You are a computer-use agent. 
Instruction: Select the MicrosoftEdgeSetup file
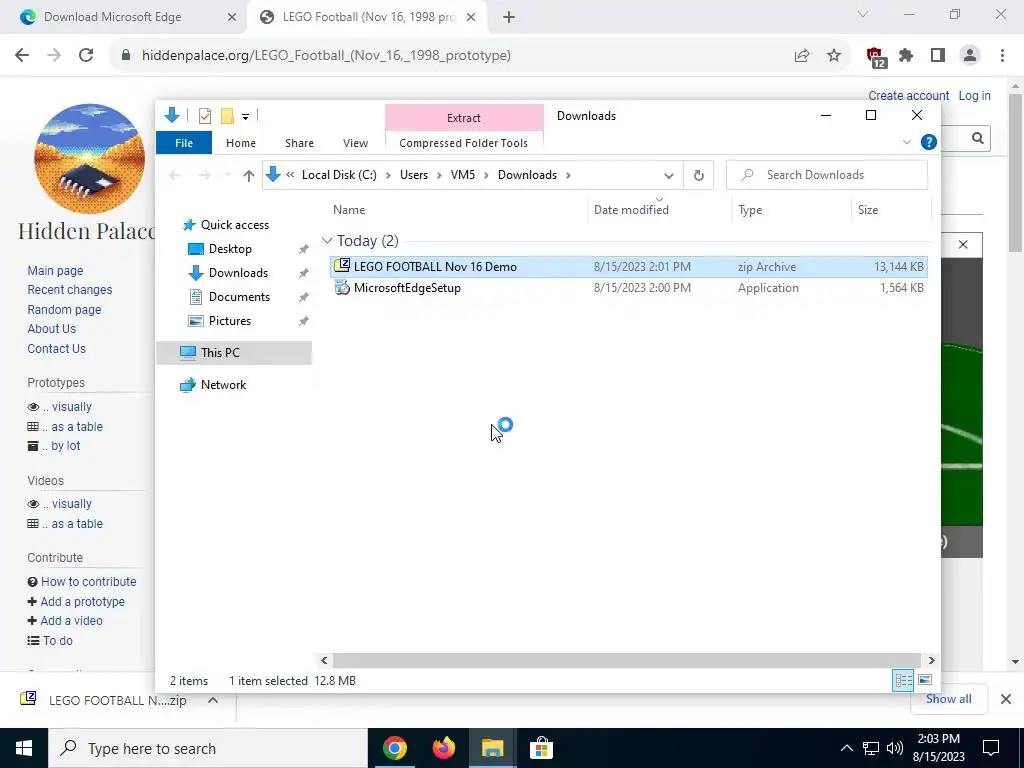(x=628, y=288)
